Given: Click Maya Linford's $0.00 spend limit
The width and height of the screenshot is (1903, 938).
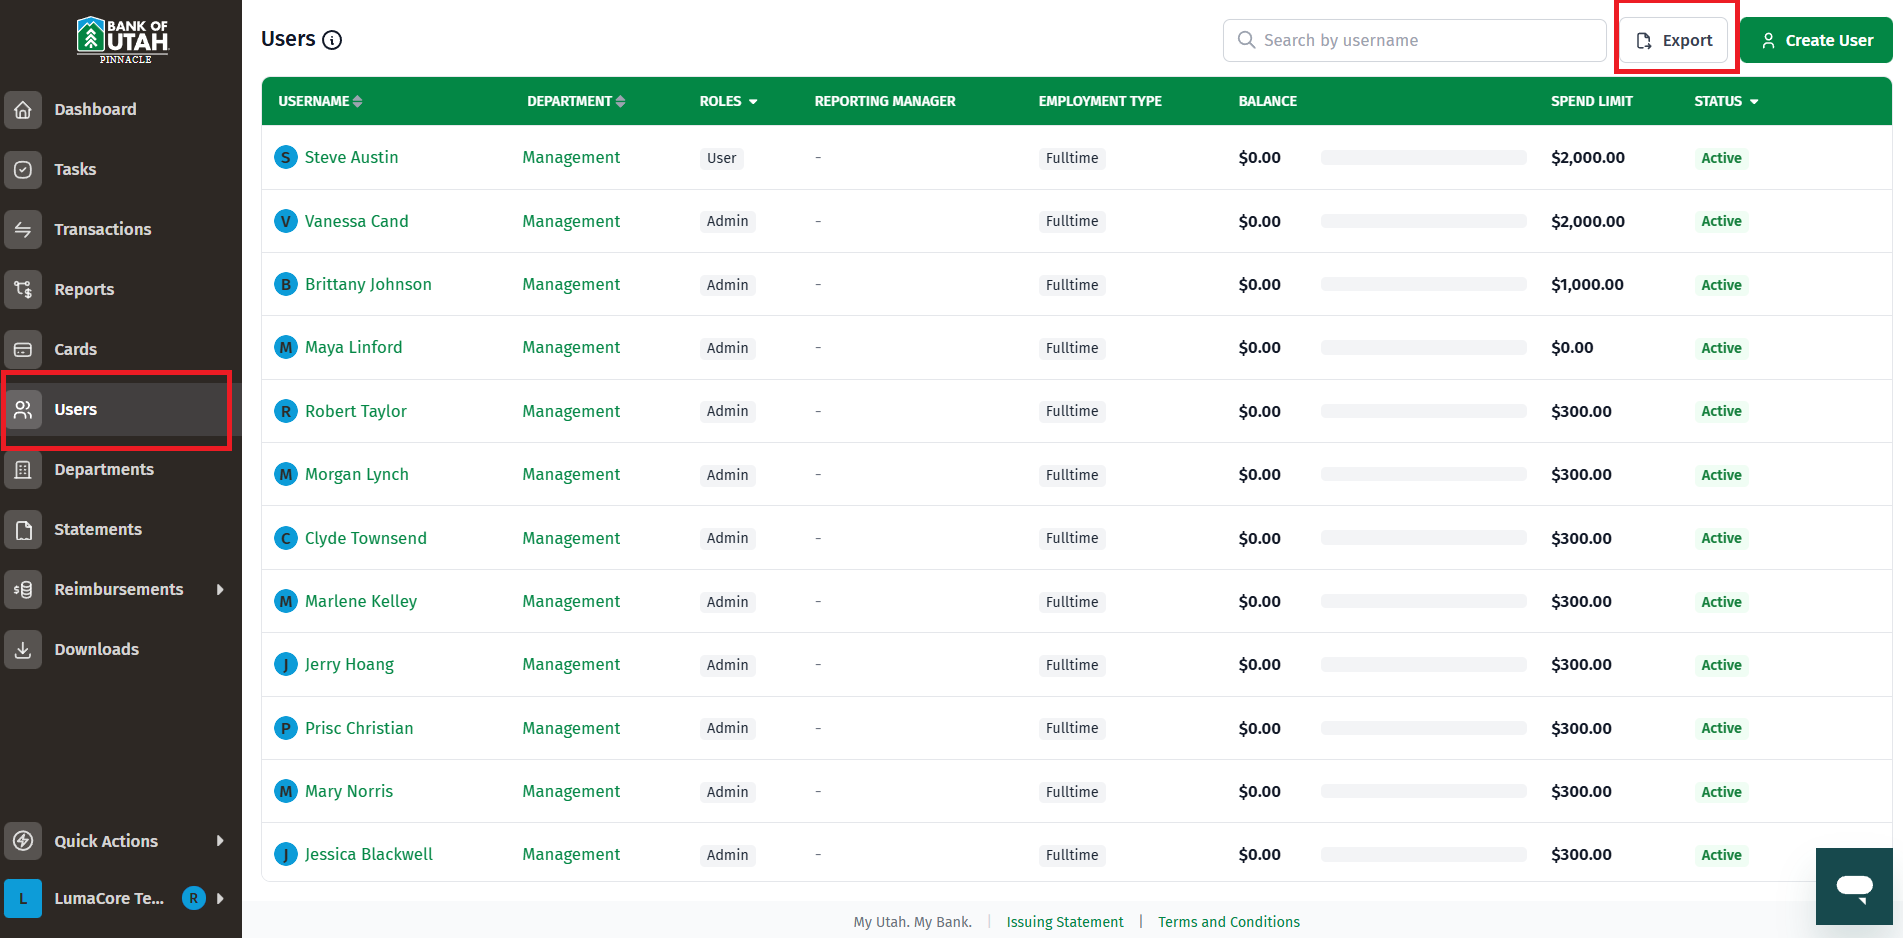Looking at the screenshot, I should point(1572,347).
